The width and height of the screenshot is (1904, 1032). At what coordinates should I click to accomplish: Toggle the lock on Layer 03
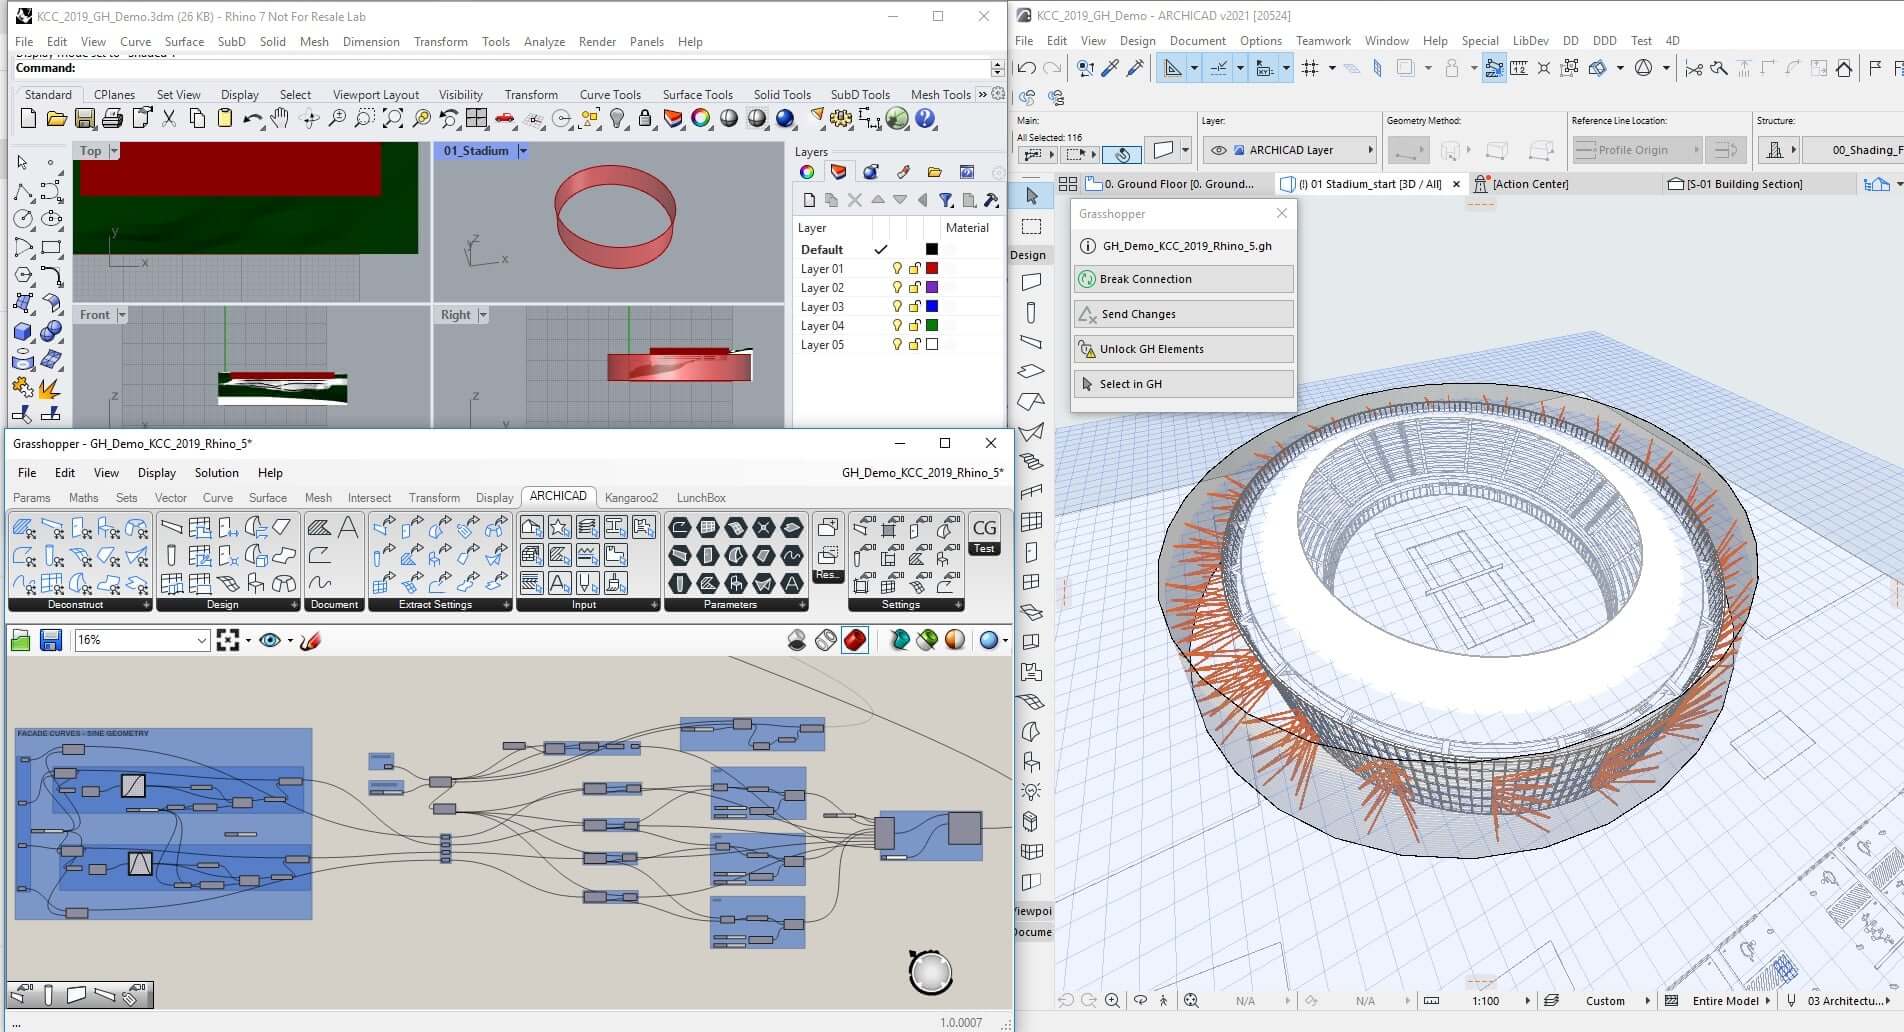914,307
